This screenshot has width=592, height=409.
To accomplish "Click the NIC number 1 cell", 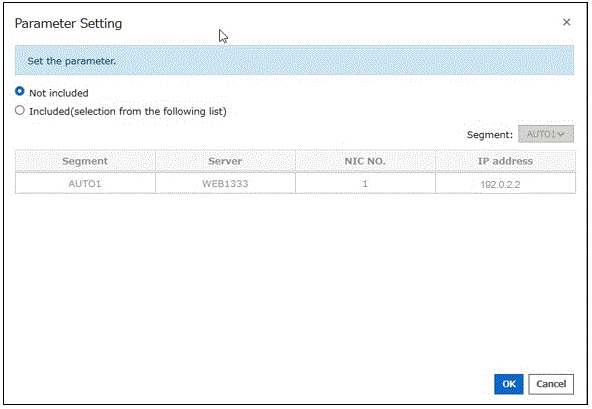I will click(365, 184).
